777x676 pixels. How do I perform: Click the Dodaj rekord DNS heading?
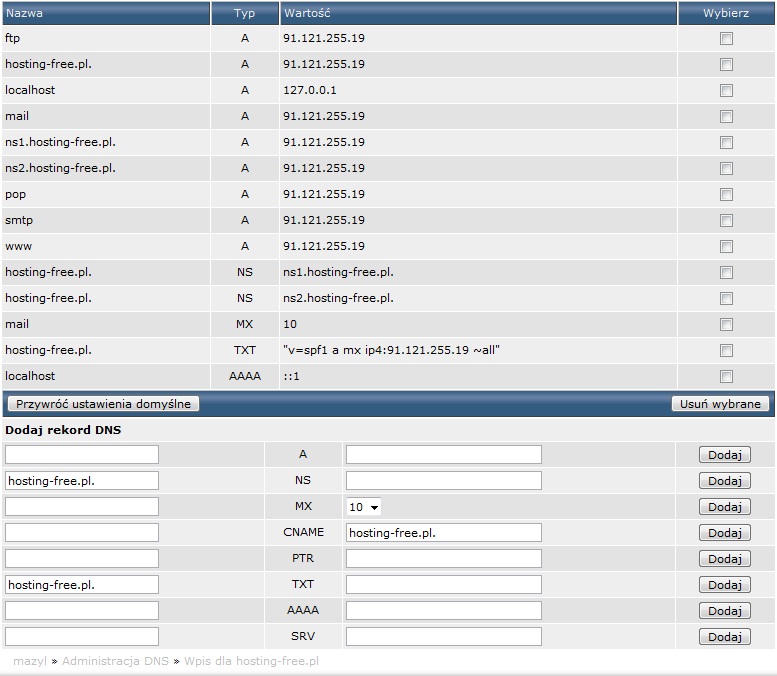[63, 430]
